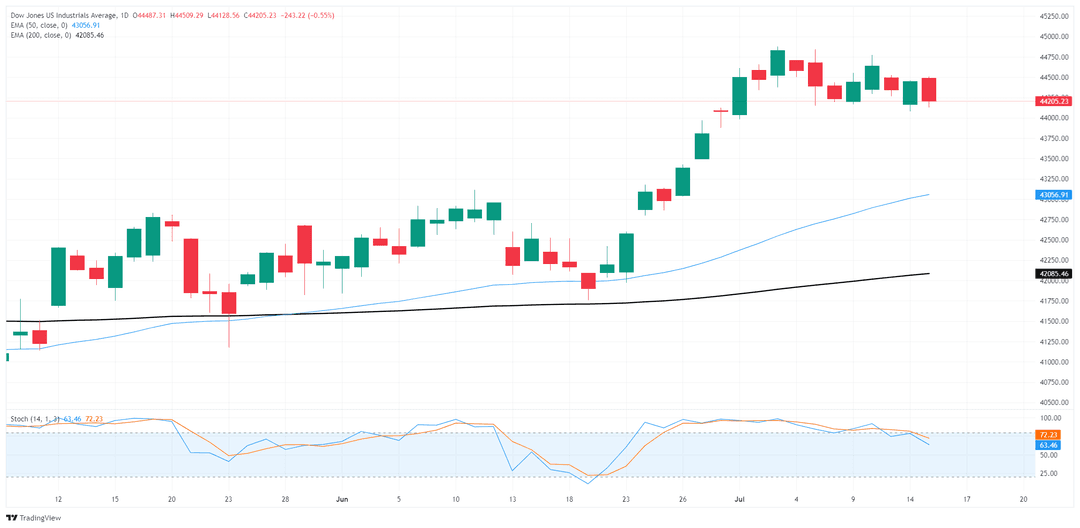This screenshot has width=1080, height=528.
Task: Select the Jun label on date axis
Action: (x=342, y=498)
